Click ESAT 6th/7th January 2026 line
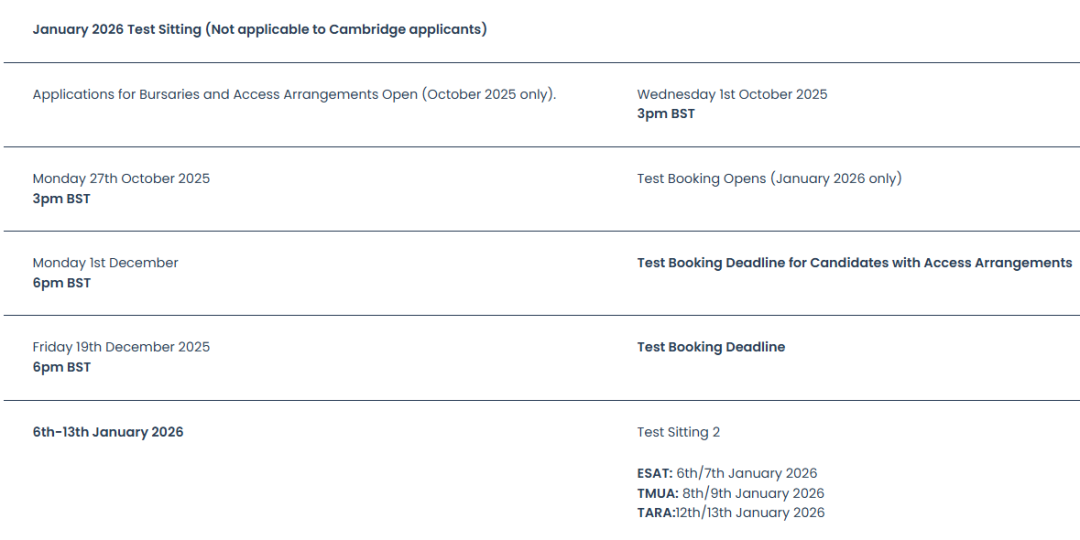 [x=727, y=474]
